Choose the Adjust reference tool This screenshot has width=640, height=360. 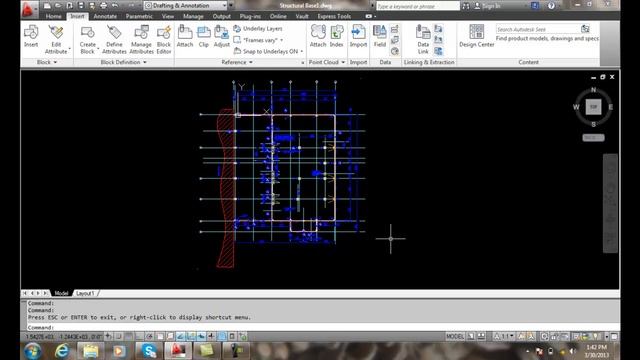pos(222,36)
